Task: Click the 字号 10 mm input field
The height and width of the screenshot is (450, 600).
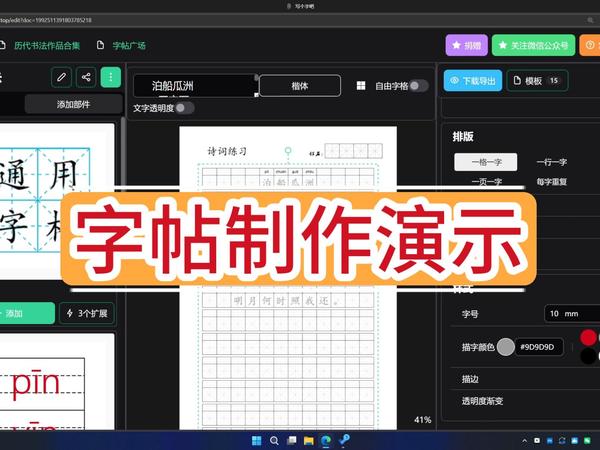Action: [x=572, y=313]
